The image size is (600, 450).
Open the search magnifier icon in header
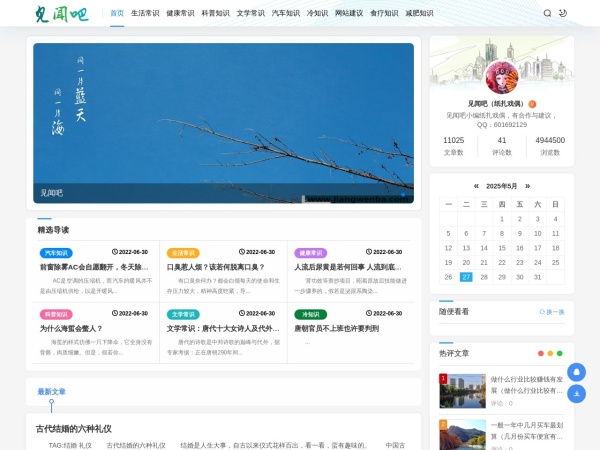click(547, 14)
